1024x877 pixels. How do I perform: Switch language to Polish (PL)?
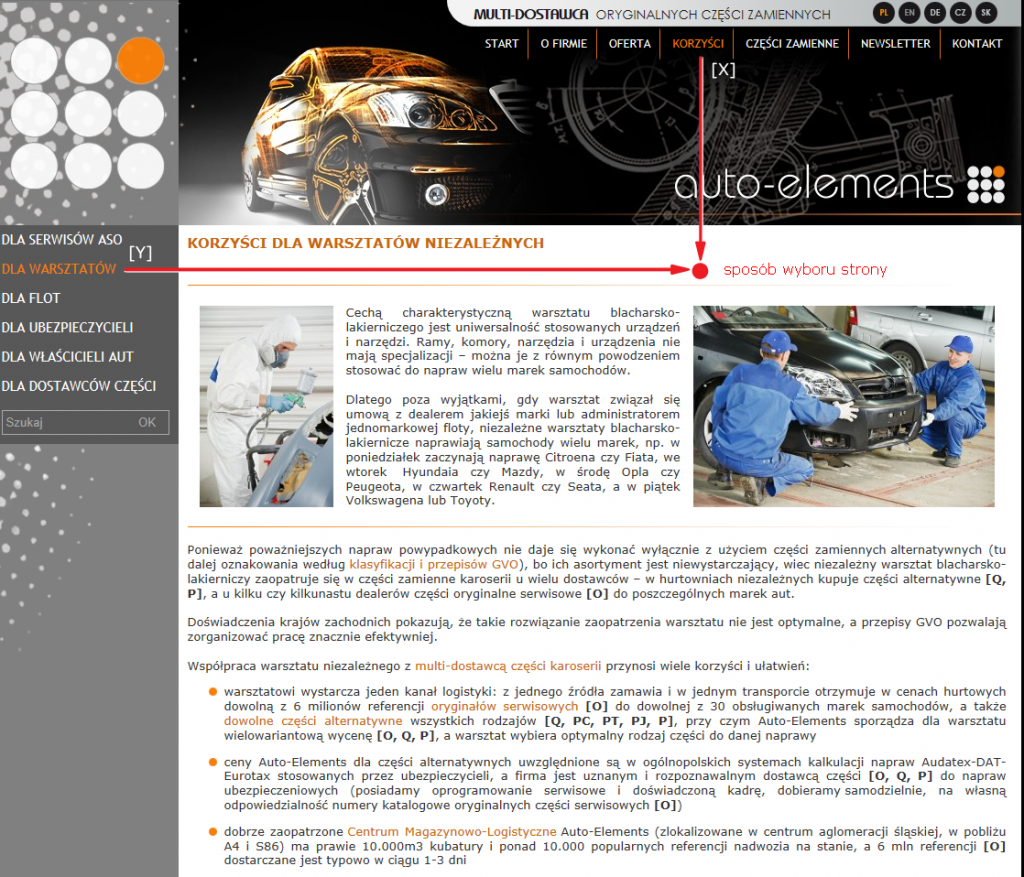(x=883, y=12)
